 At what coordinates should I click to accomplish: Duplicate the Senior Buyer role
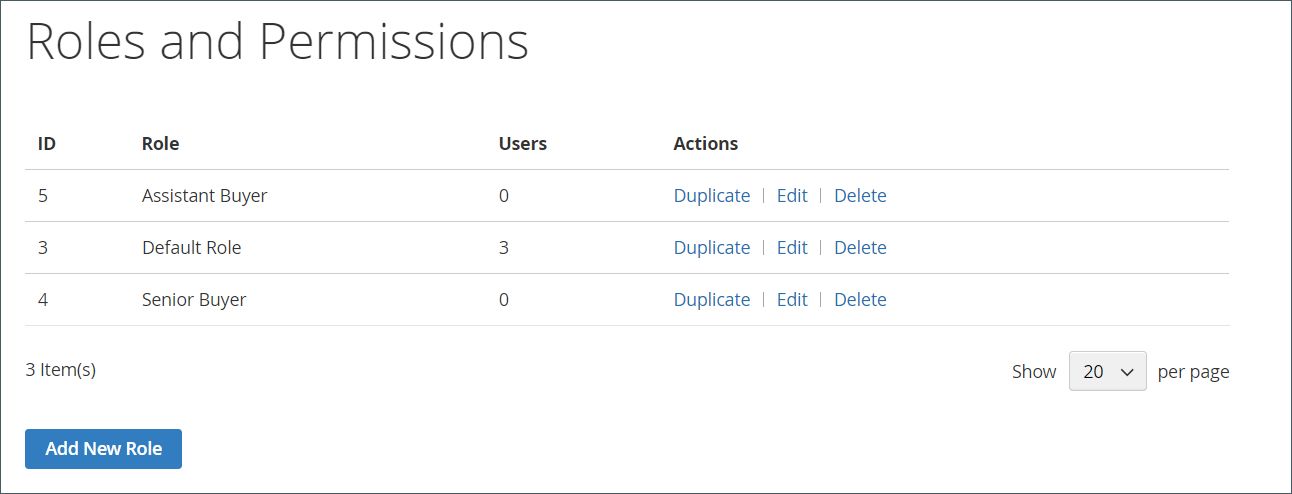pos(711,300)
